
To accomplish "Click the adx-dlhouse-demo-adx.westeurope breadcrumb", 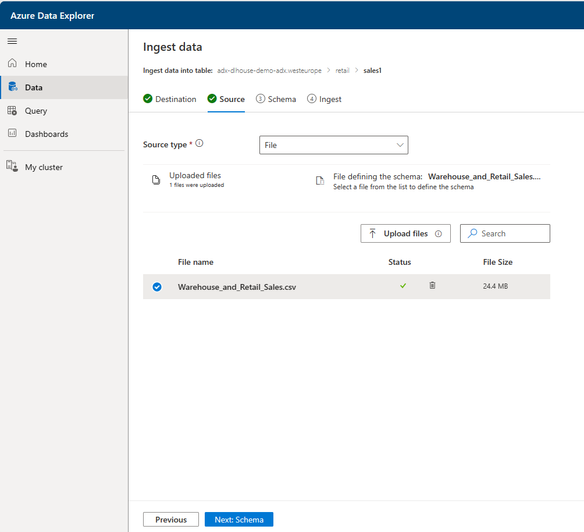I will [x=269, y=70].
